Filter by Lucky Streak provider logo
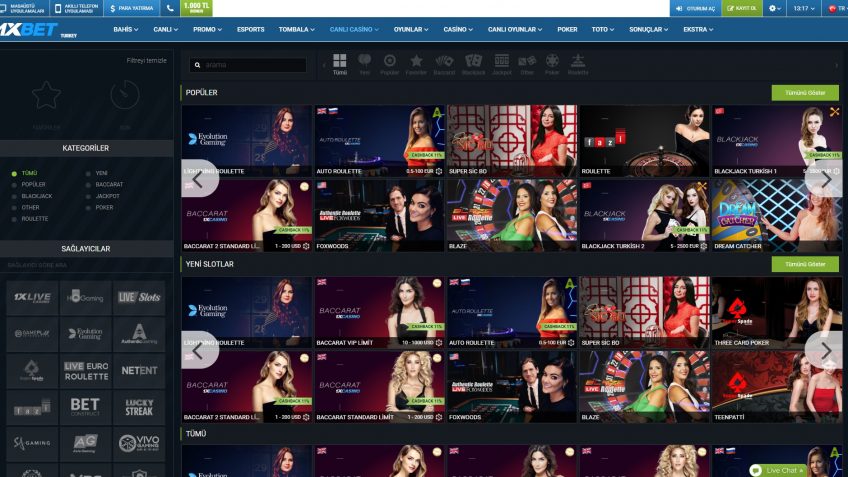The width and height of the screenshot is (848, 477). pyautogui.click(x=139, y=407)
